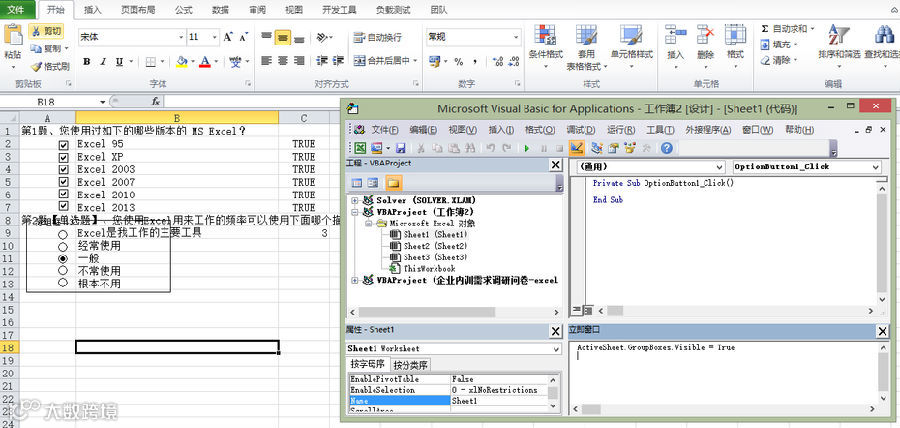
Task: Click View Code icon in project panel
Action: pos(356,183)
